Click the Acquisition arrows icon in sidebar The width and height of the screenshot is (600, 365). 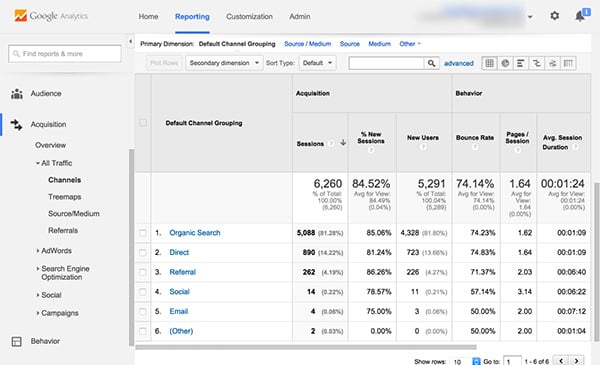point(16,124)
